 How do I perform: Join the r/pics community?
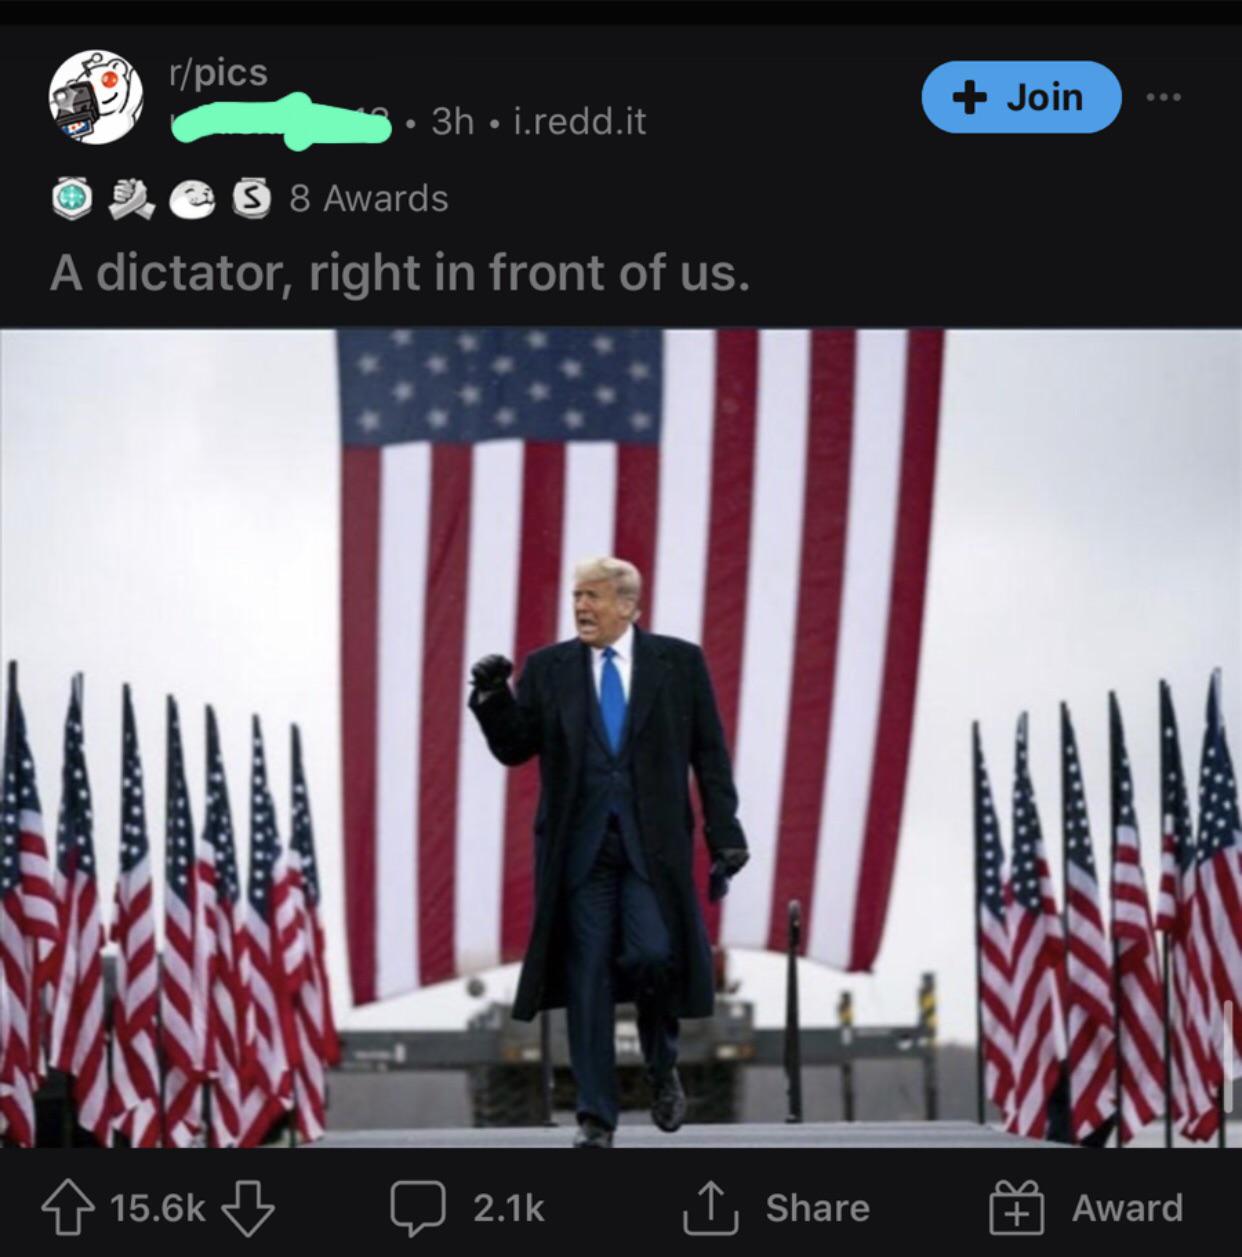point(1021,97)
